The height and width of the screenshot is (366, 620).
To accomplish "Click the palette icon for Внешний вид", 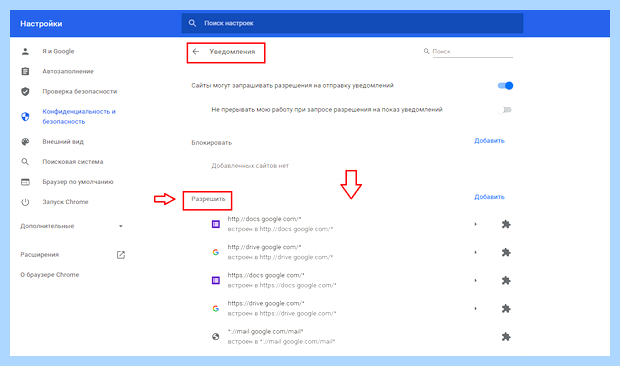I will (x=25, y=141).
